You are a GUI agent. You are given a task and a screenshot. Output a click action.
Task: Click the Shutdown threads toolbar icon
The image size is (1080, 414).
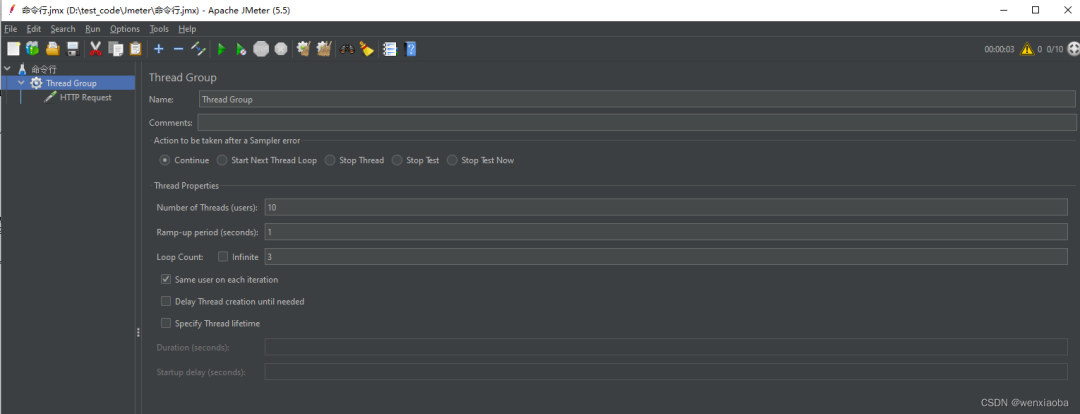click(281, 49)
